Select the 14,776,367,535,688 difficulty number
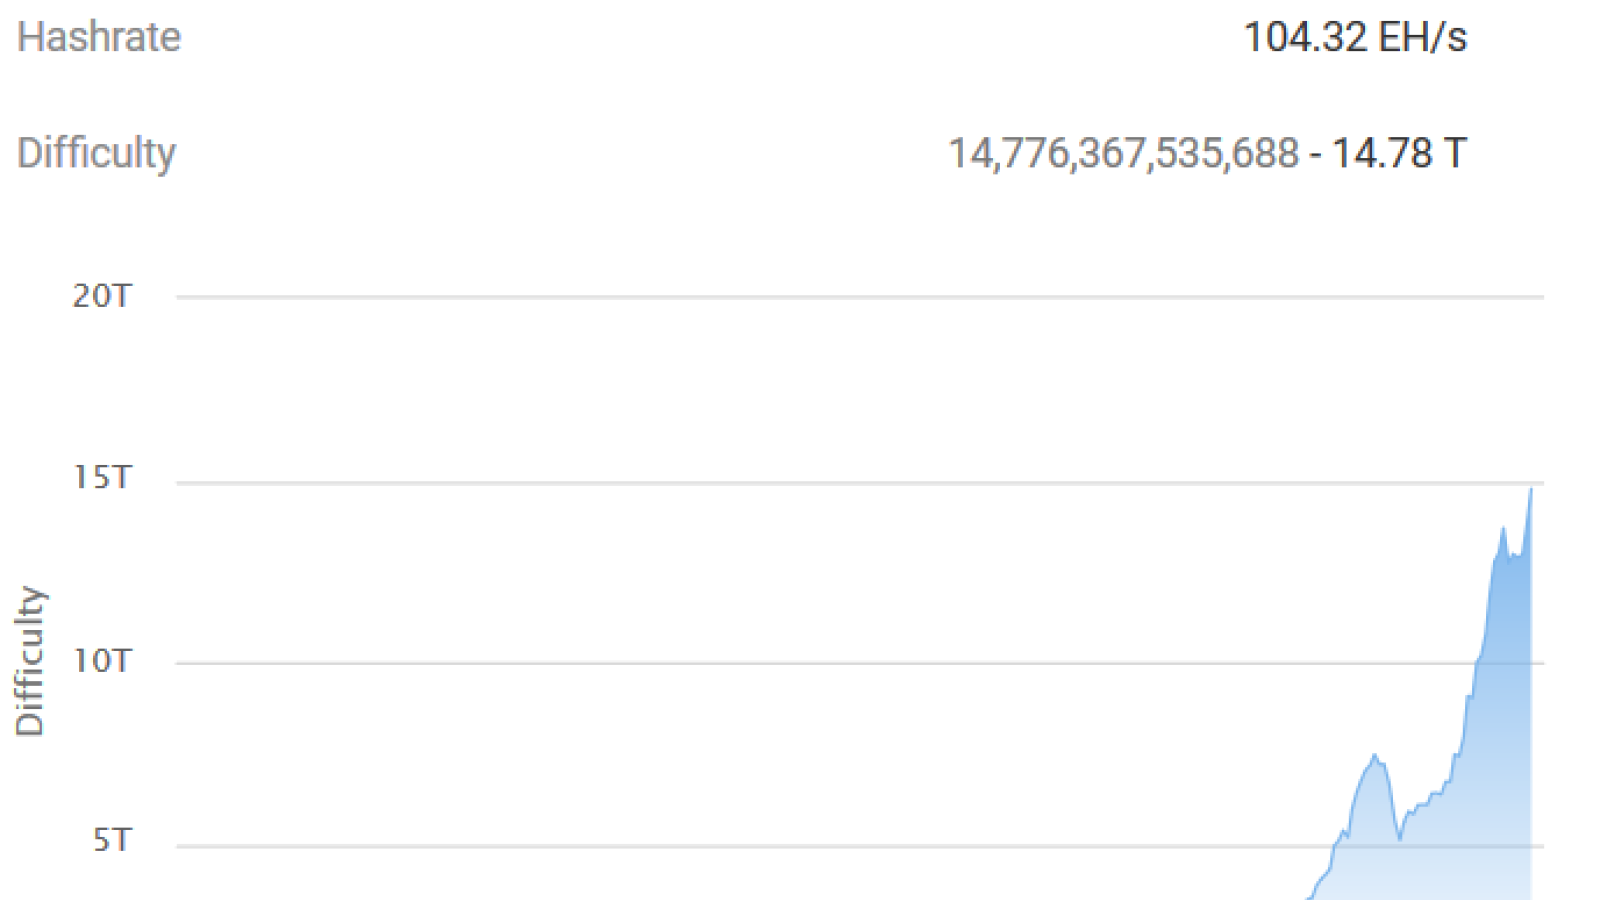The image size is (1600, 900). click(x=1123, y=153)
